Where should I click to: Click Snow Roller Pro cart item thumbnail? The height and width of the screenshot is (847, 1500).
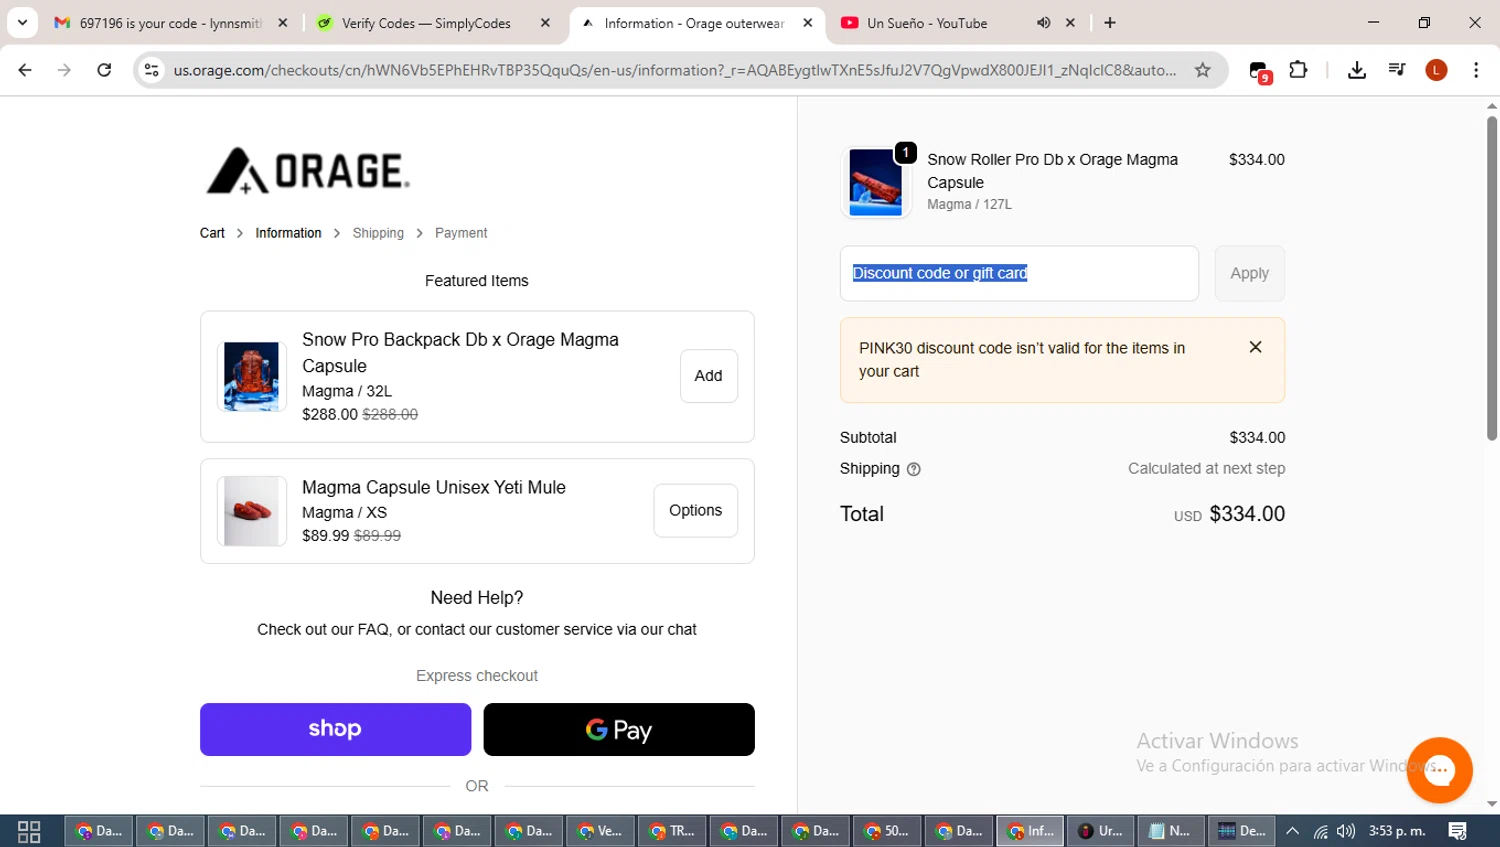[875, 182]
